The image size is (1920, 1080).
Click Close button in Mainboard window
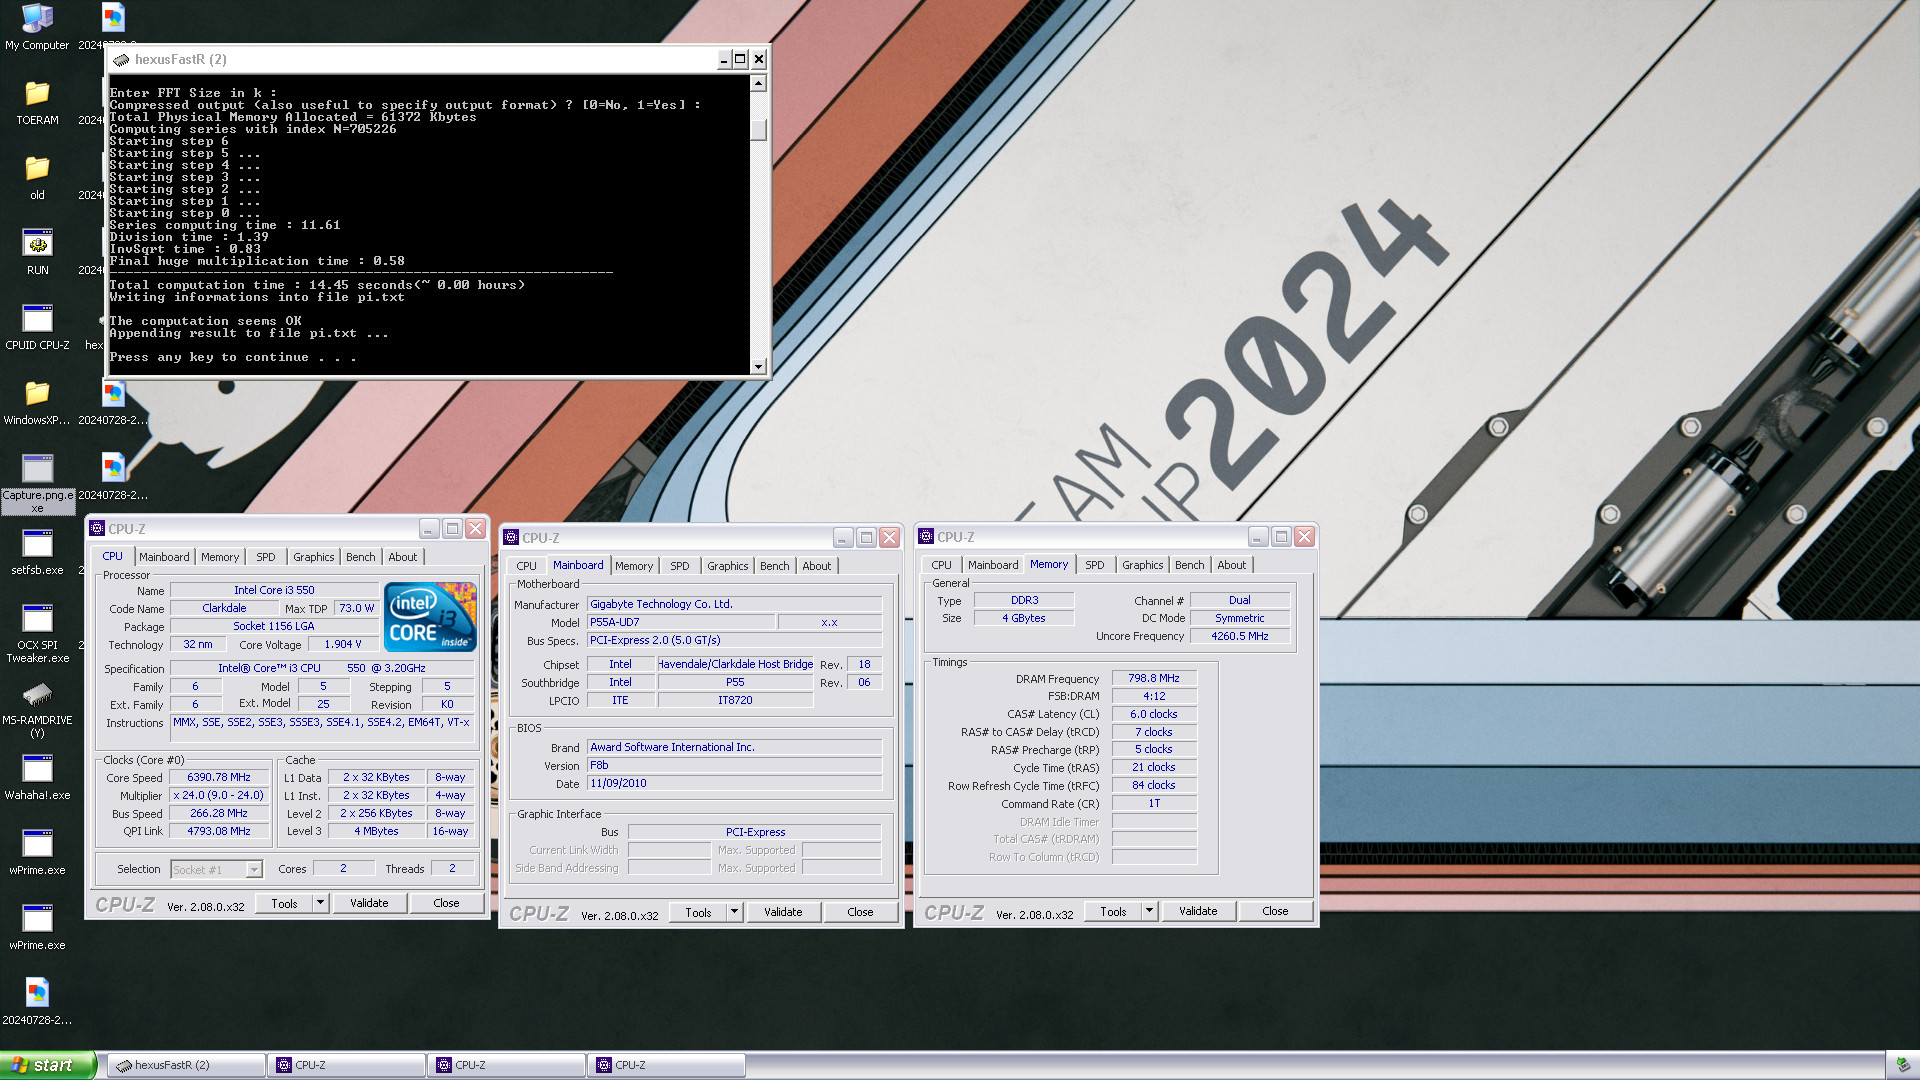[860, 912]
